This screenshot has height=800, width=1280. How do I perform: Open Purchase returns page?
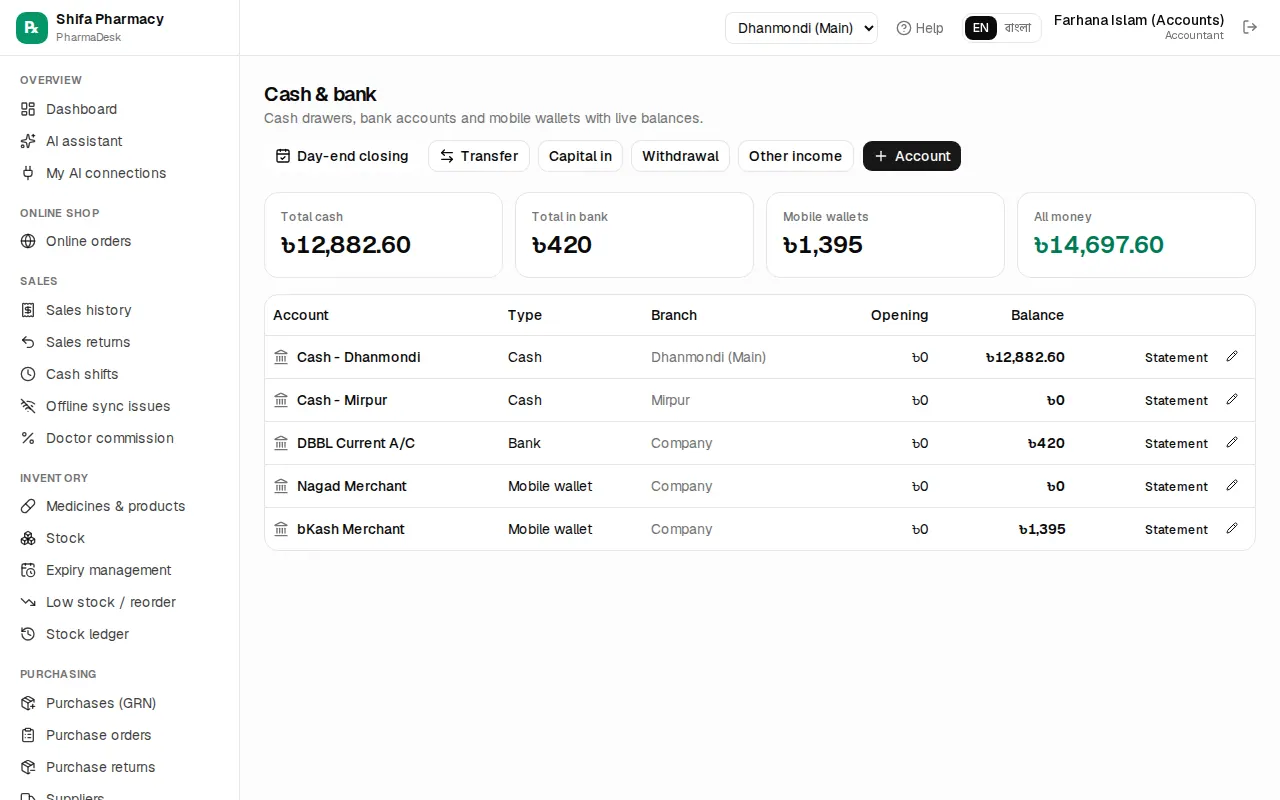(x=120, y=767)
